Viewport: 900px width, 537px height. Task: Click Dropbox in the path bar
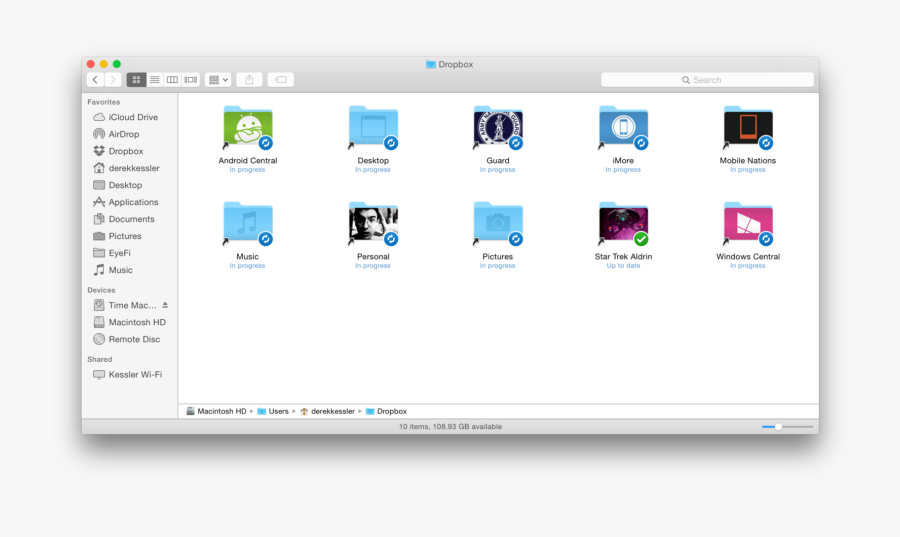(x=386, y=411)
